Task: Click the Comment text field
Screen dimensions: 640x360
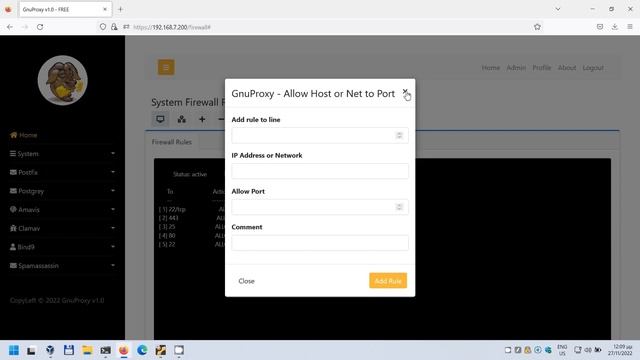Action: click(320, 243)
